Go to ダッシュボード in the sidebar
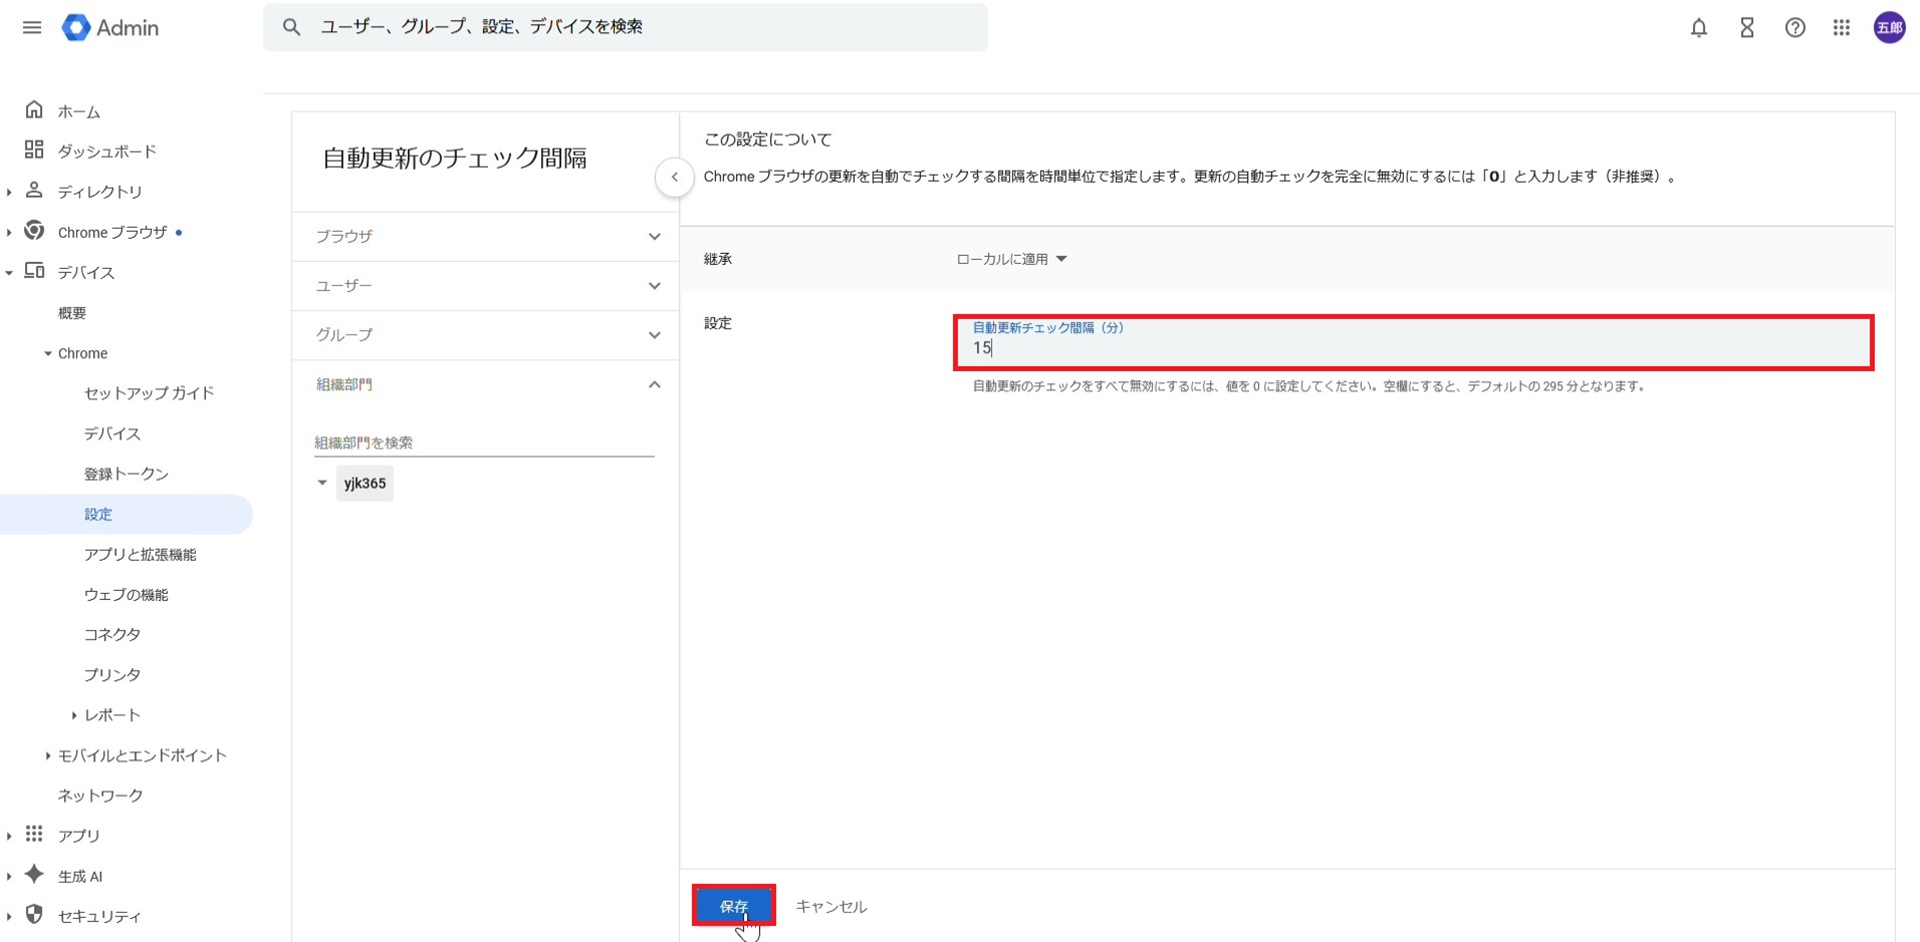This screenshot has width=1920, height=942. (x=106, y=151)
